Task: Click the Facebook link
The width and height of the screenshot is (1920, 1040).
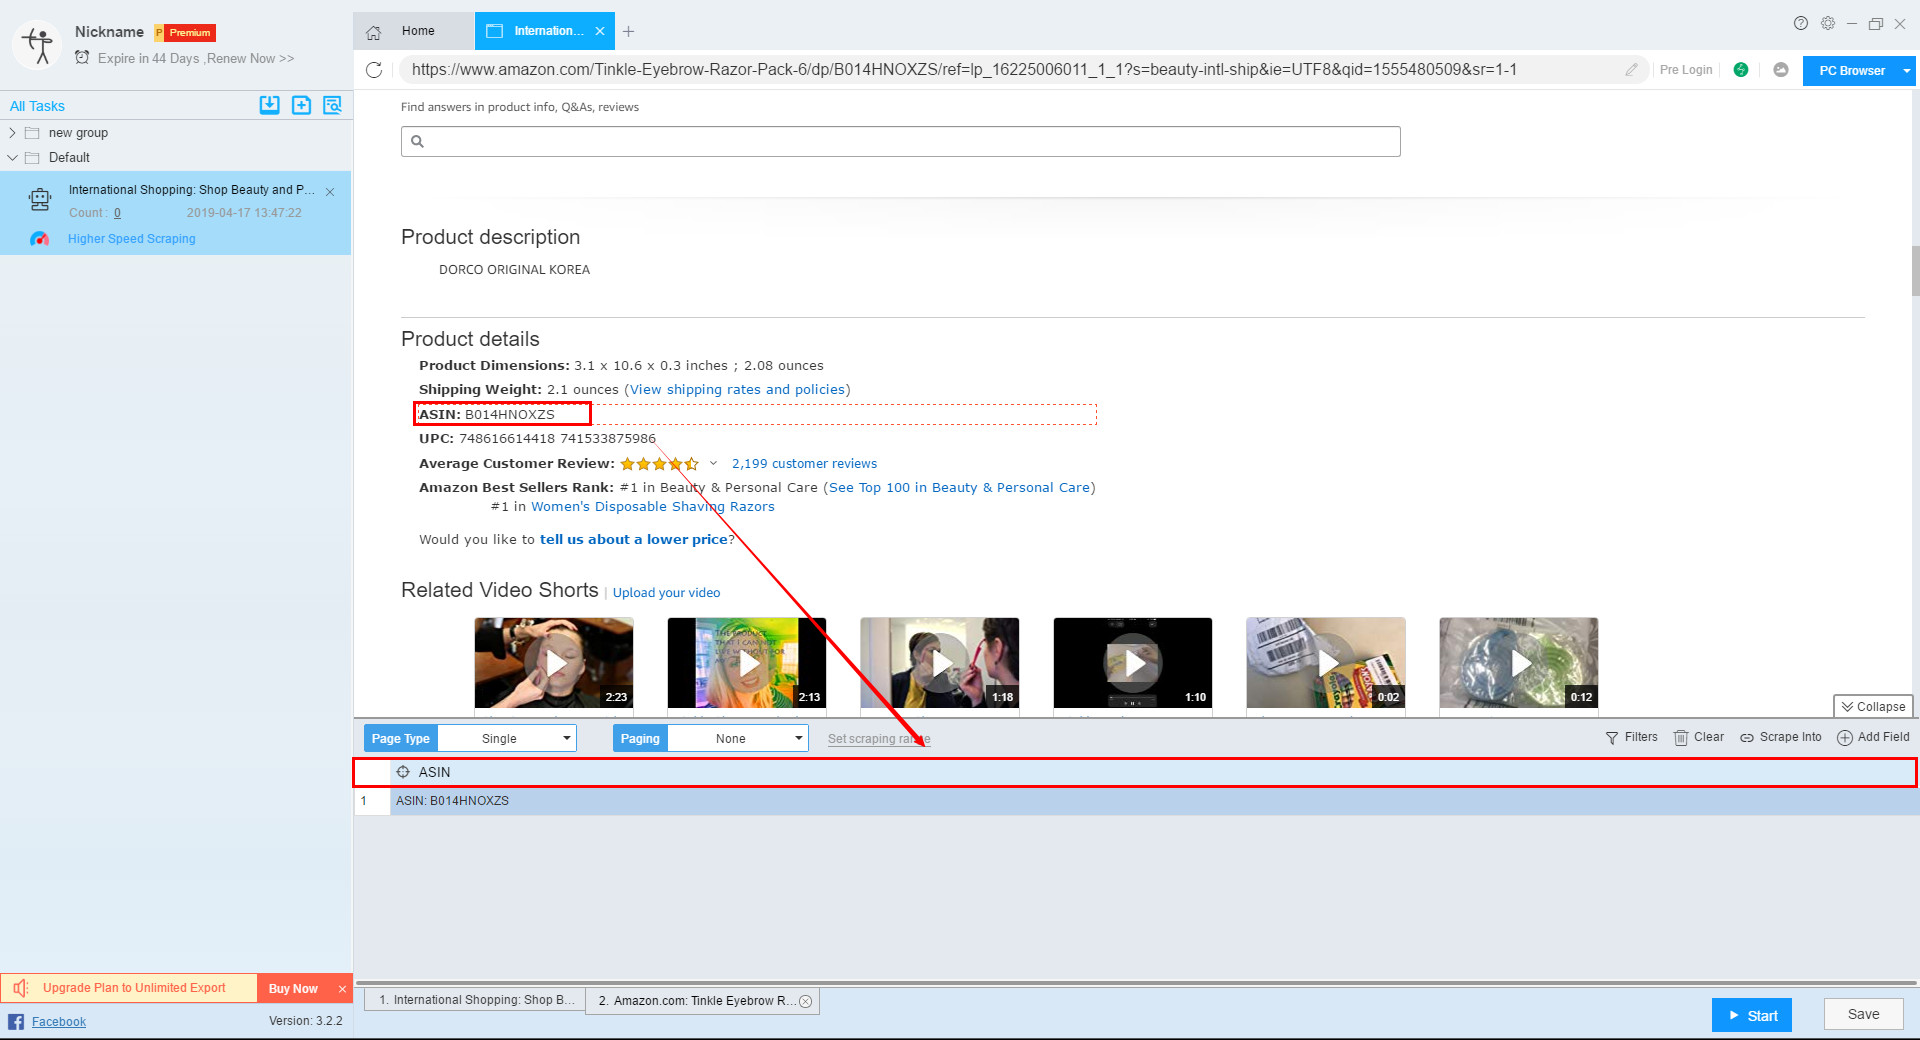Action: pyautogui.click(x=58, y=1022)
